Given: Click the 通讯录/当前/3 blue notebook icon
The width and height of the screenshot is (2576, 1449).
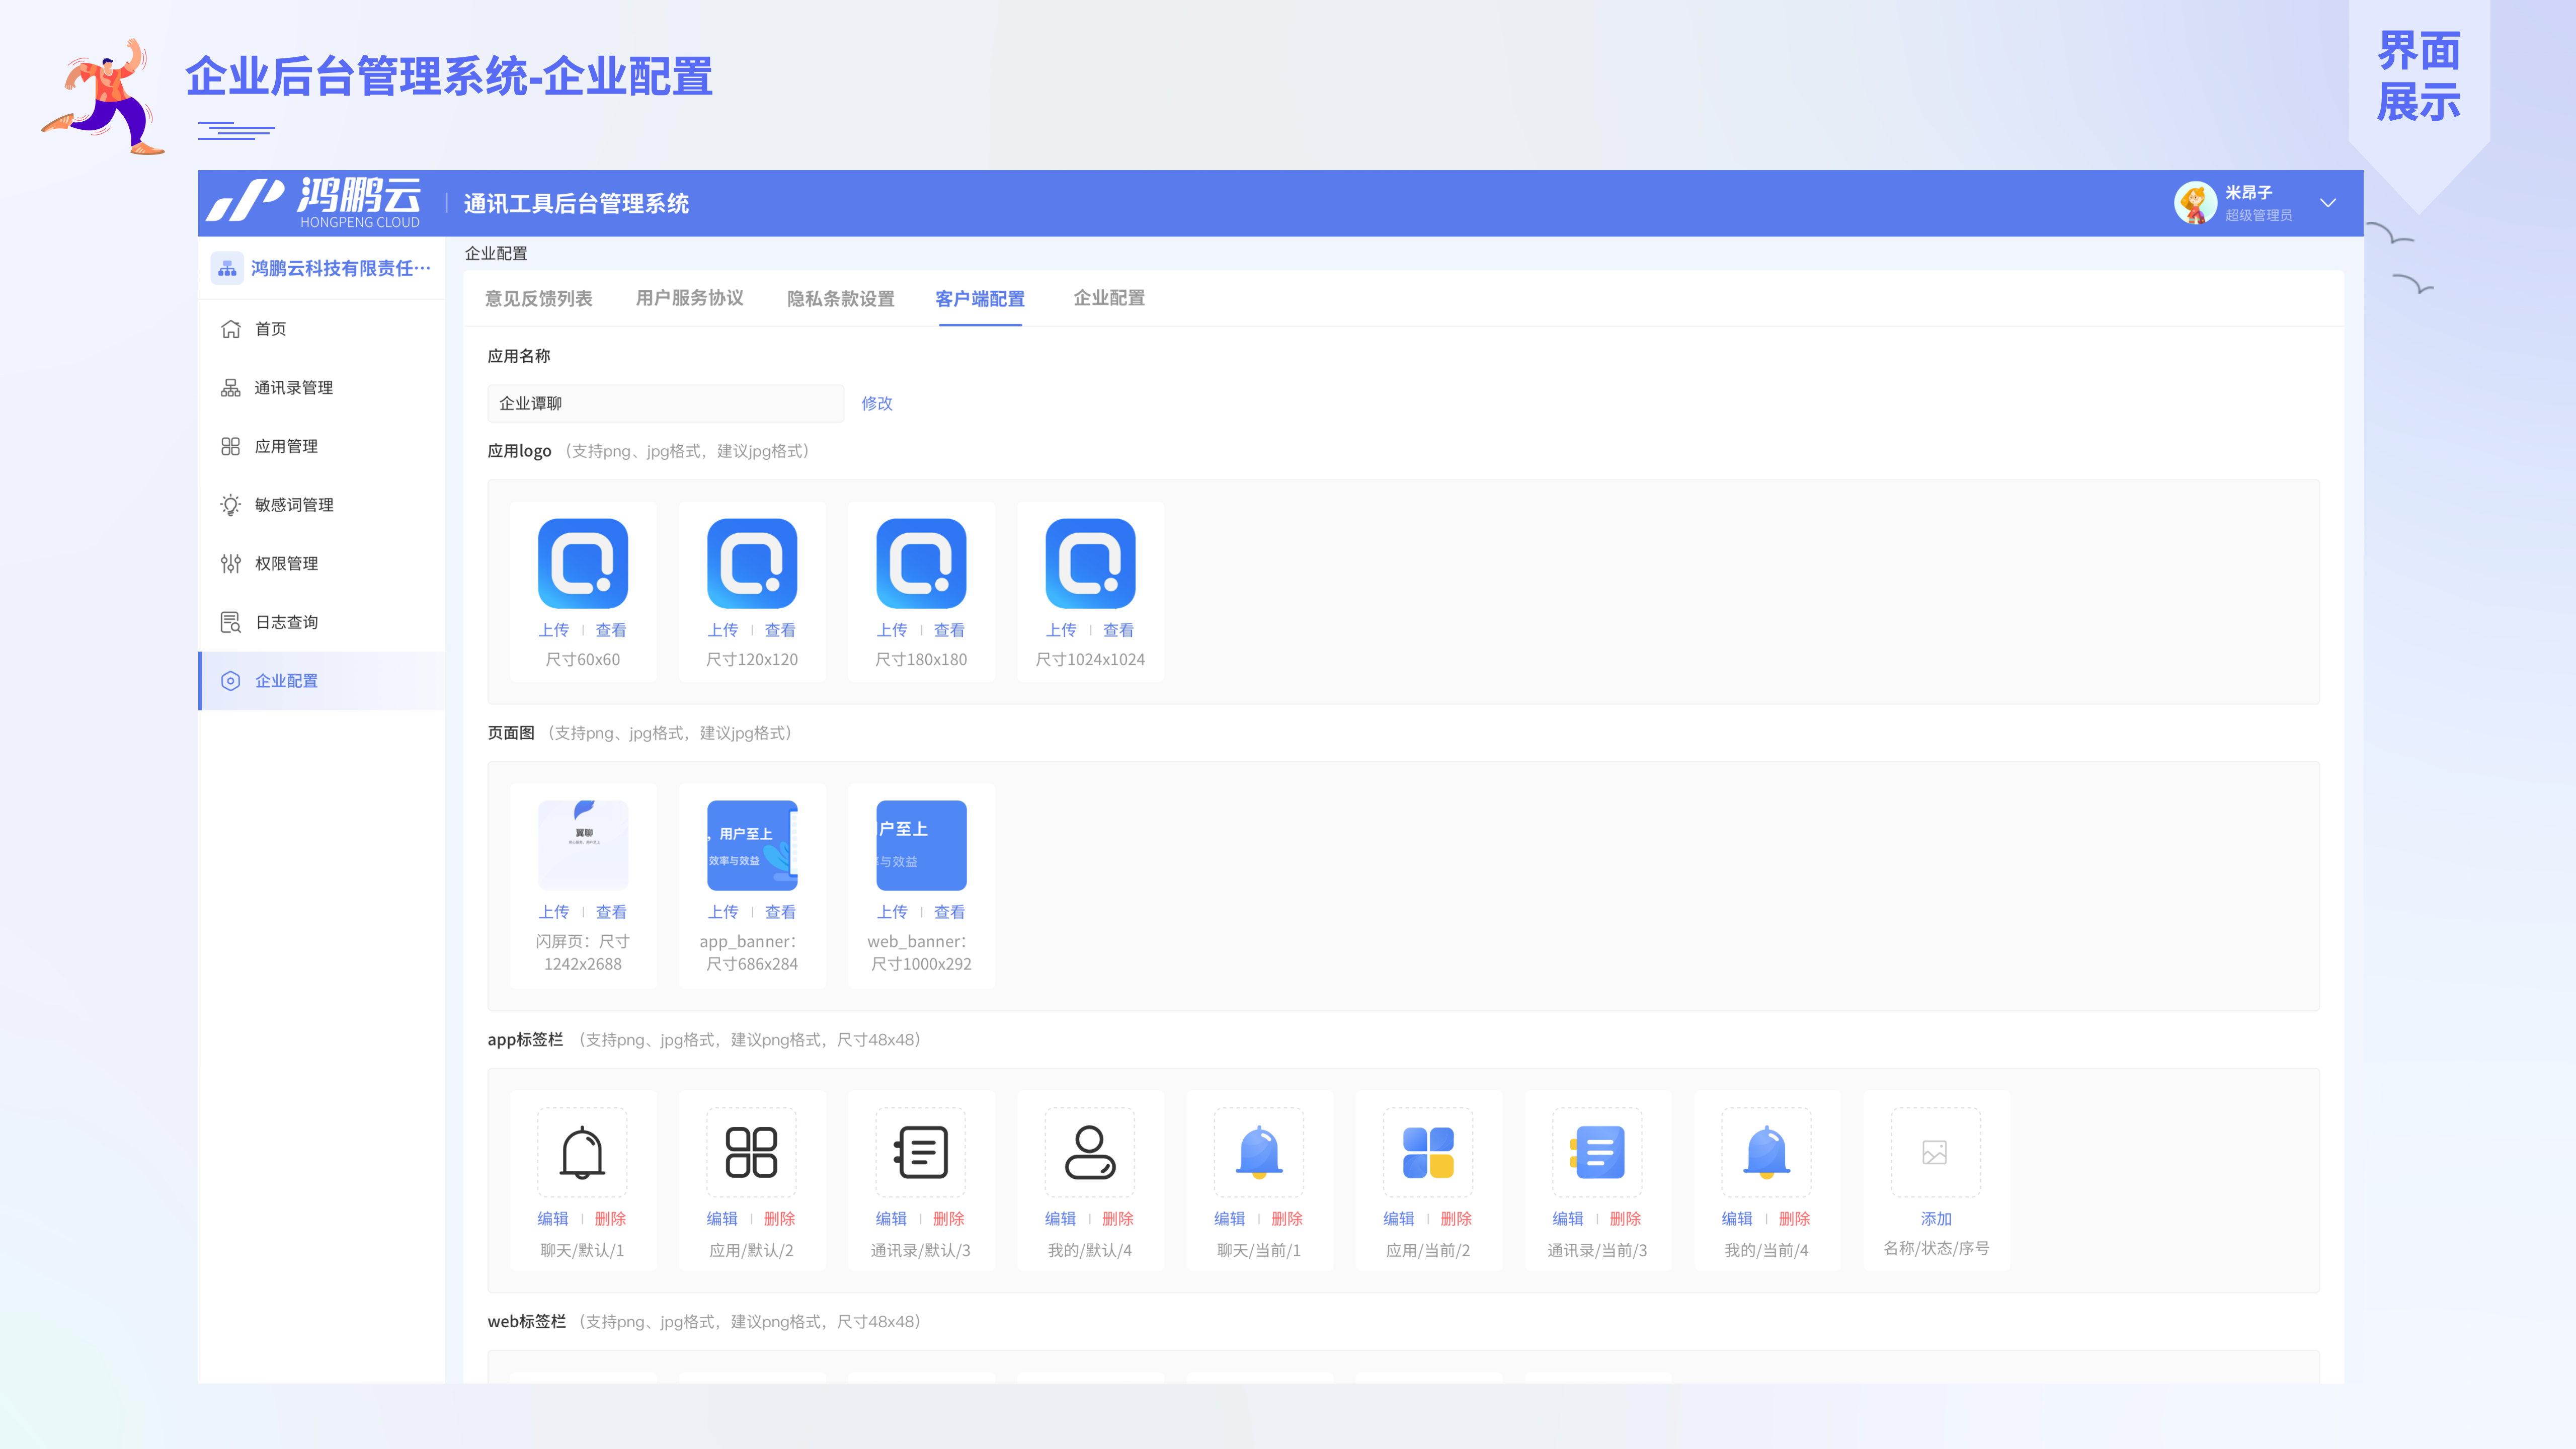Looking at the screenshot, I should [1597, 1152].
